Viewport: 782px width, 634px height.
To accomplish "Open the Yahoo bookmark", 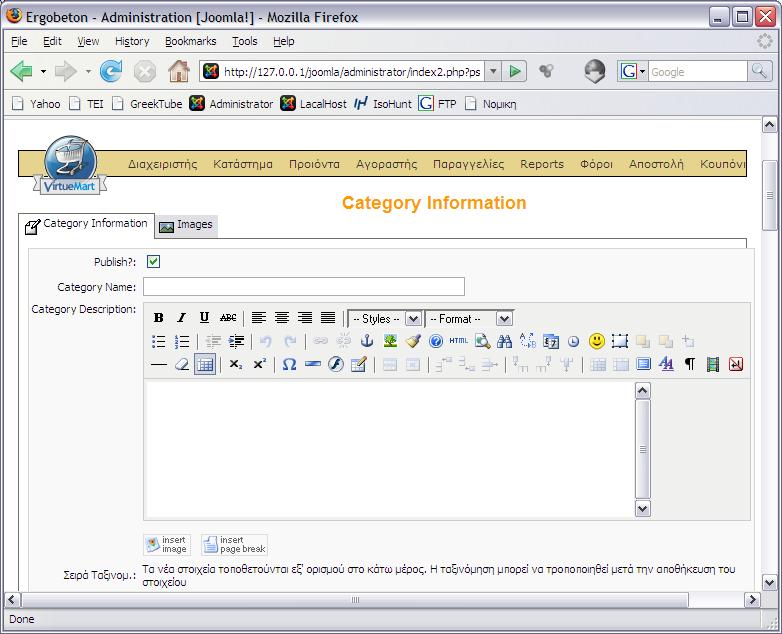I will (x=36, y=104).
